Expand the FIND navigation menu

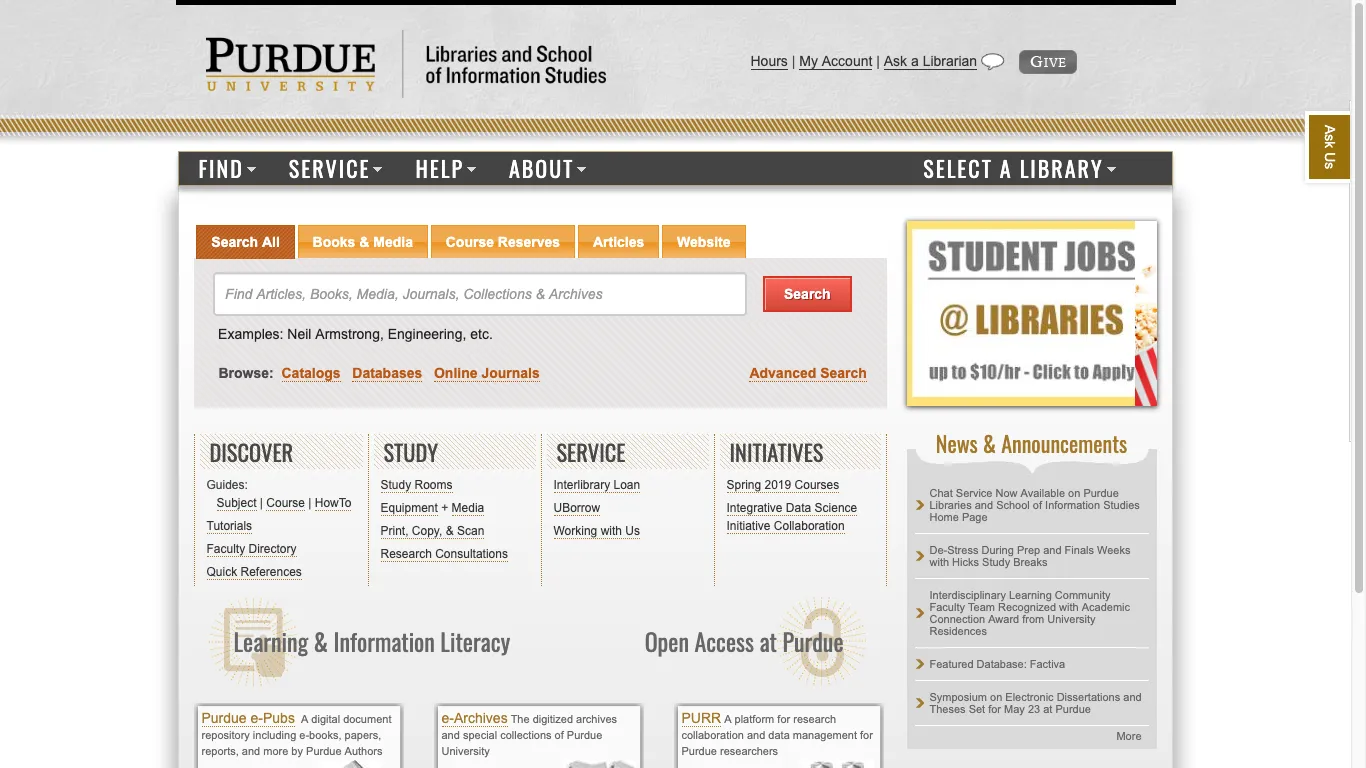tap(226, 169)
